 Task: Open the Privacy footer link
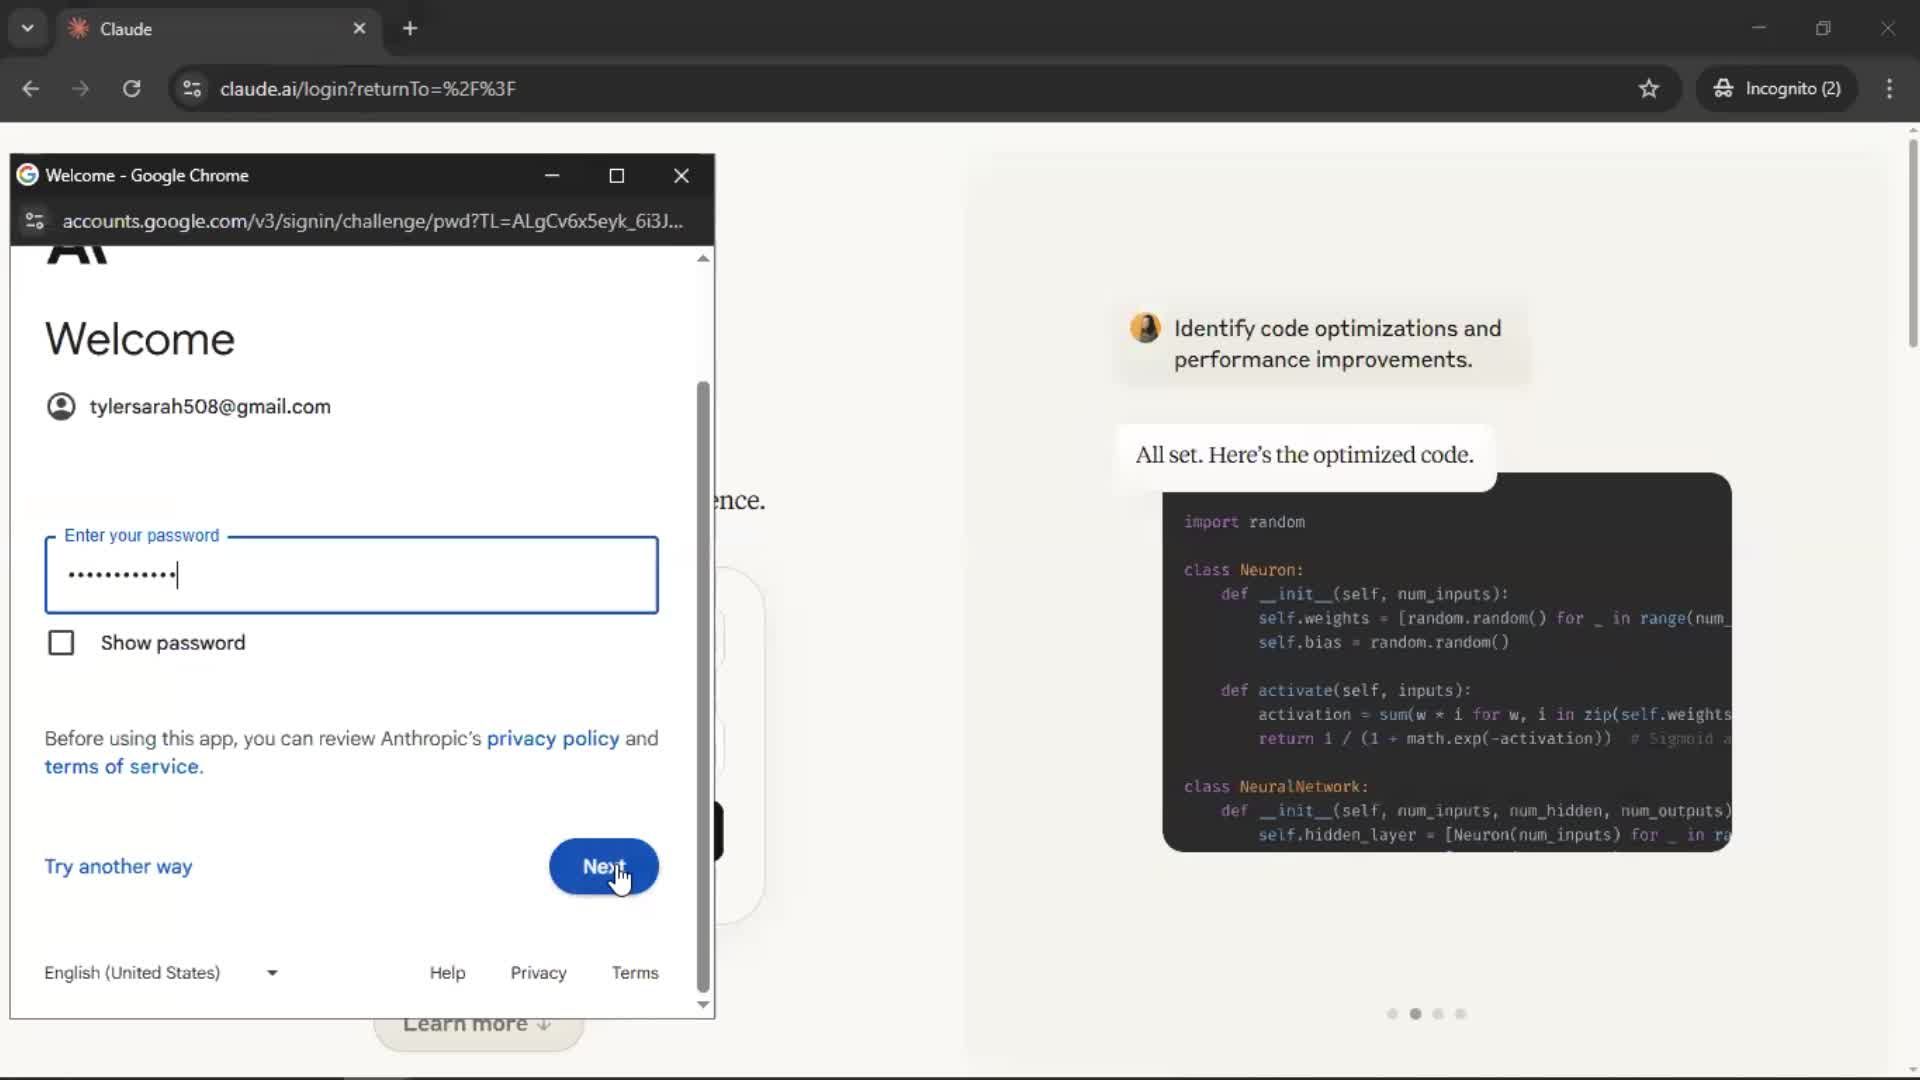pos(538,972)
